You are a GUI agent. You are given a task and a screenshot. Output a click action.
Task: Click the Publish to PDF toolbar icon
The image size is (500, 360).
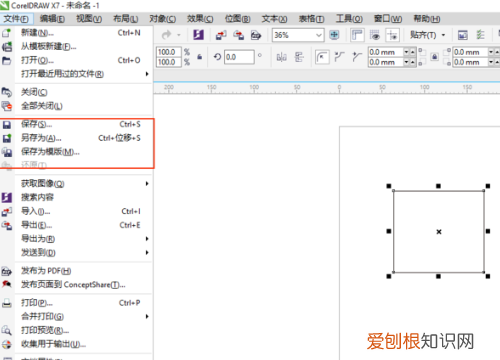[256, 35]
